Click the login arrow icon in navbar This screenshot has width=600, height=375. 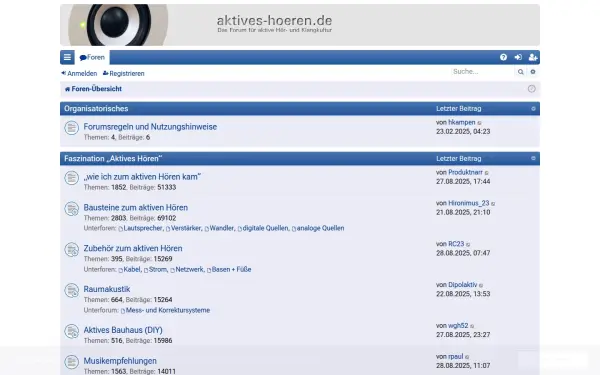point(518,57)
